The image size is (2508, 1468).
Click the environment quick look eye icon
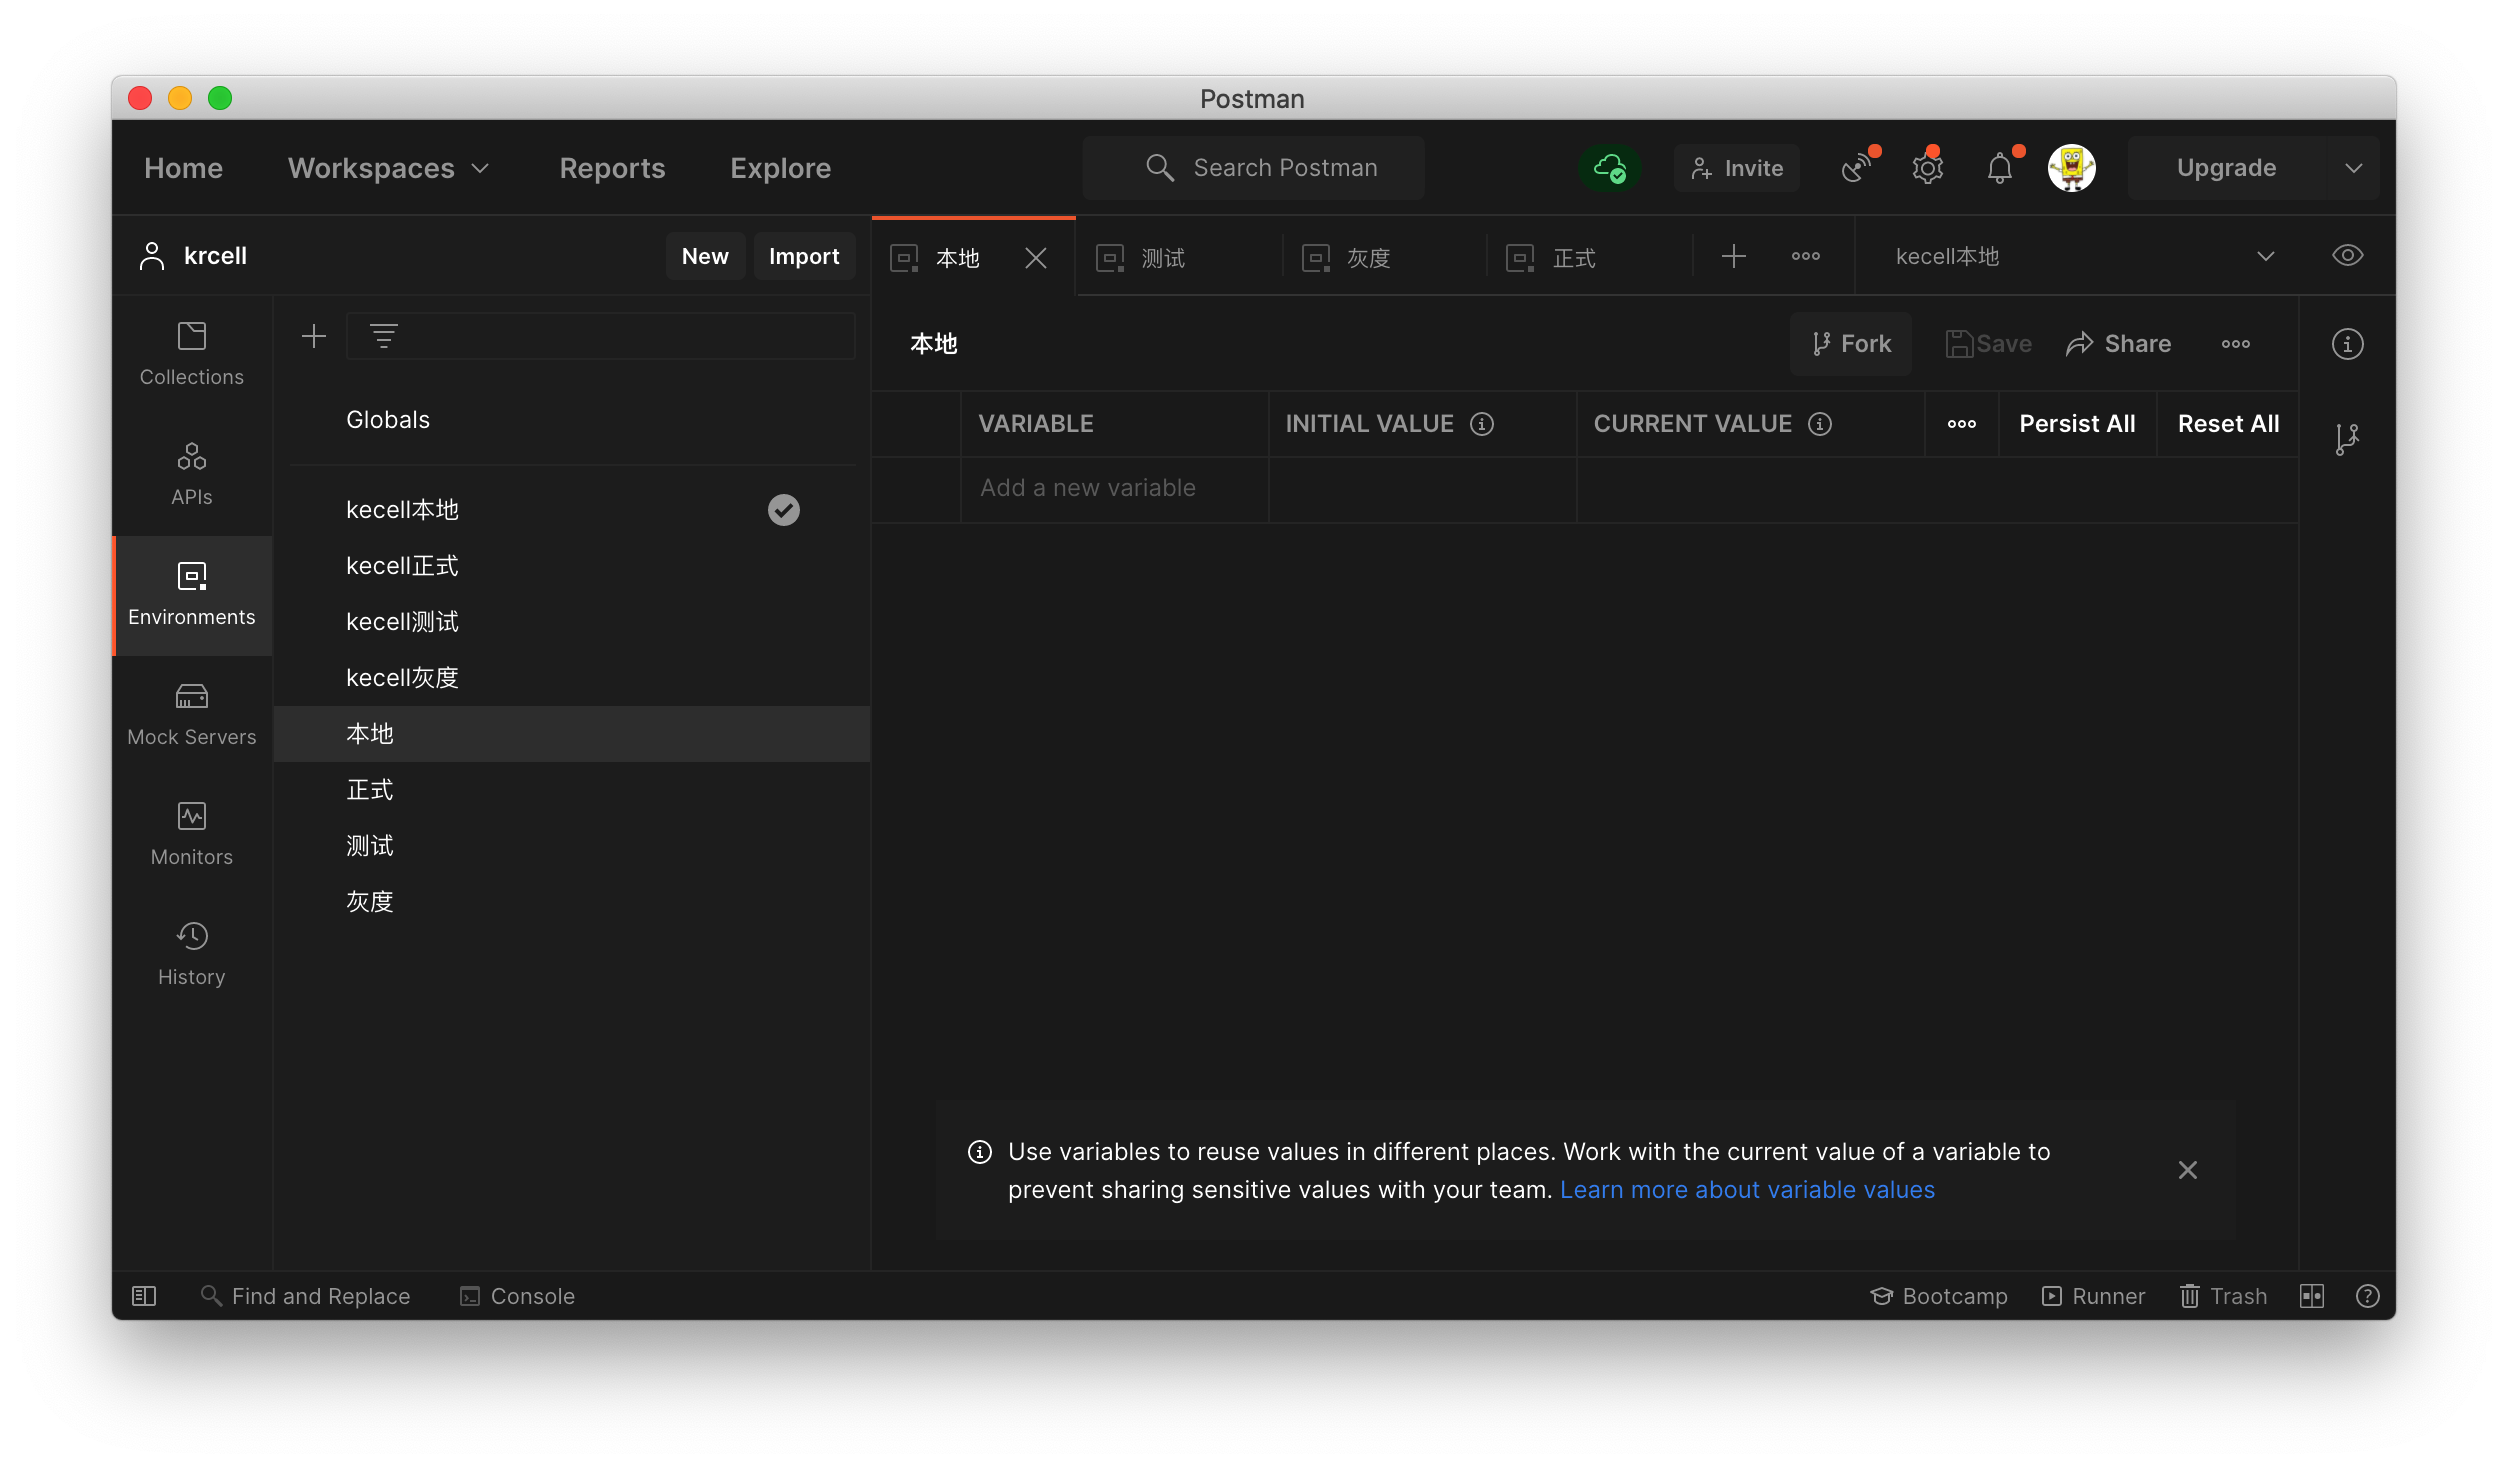tap(2347, 256)
